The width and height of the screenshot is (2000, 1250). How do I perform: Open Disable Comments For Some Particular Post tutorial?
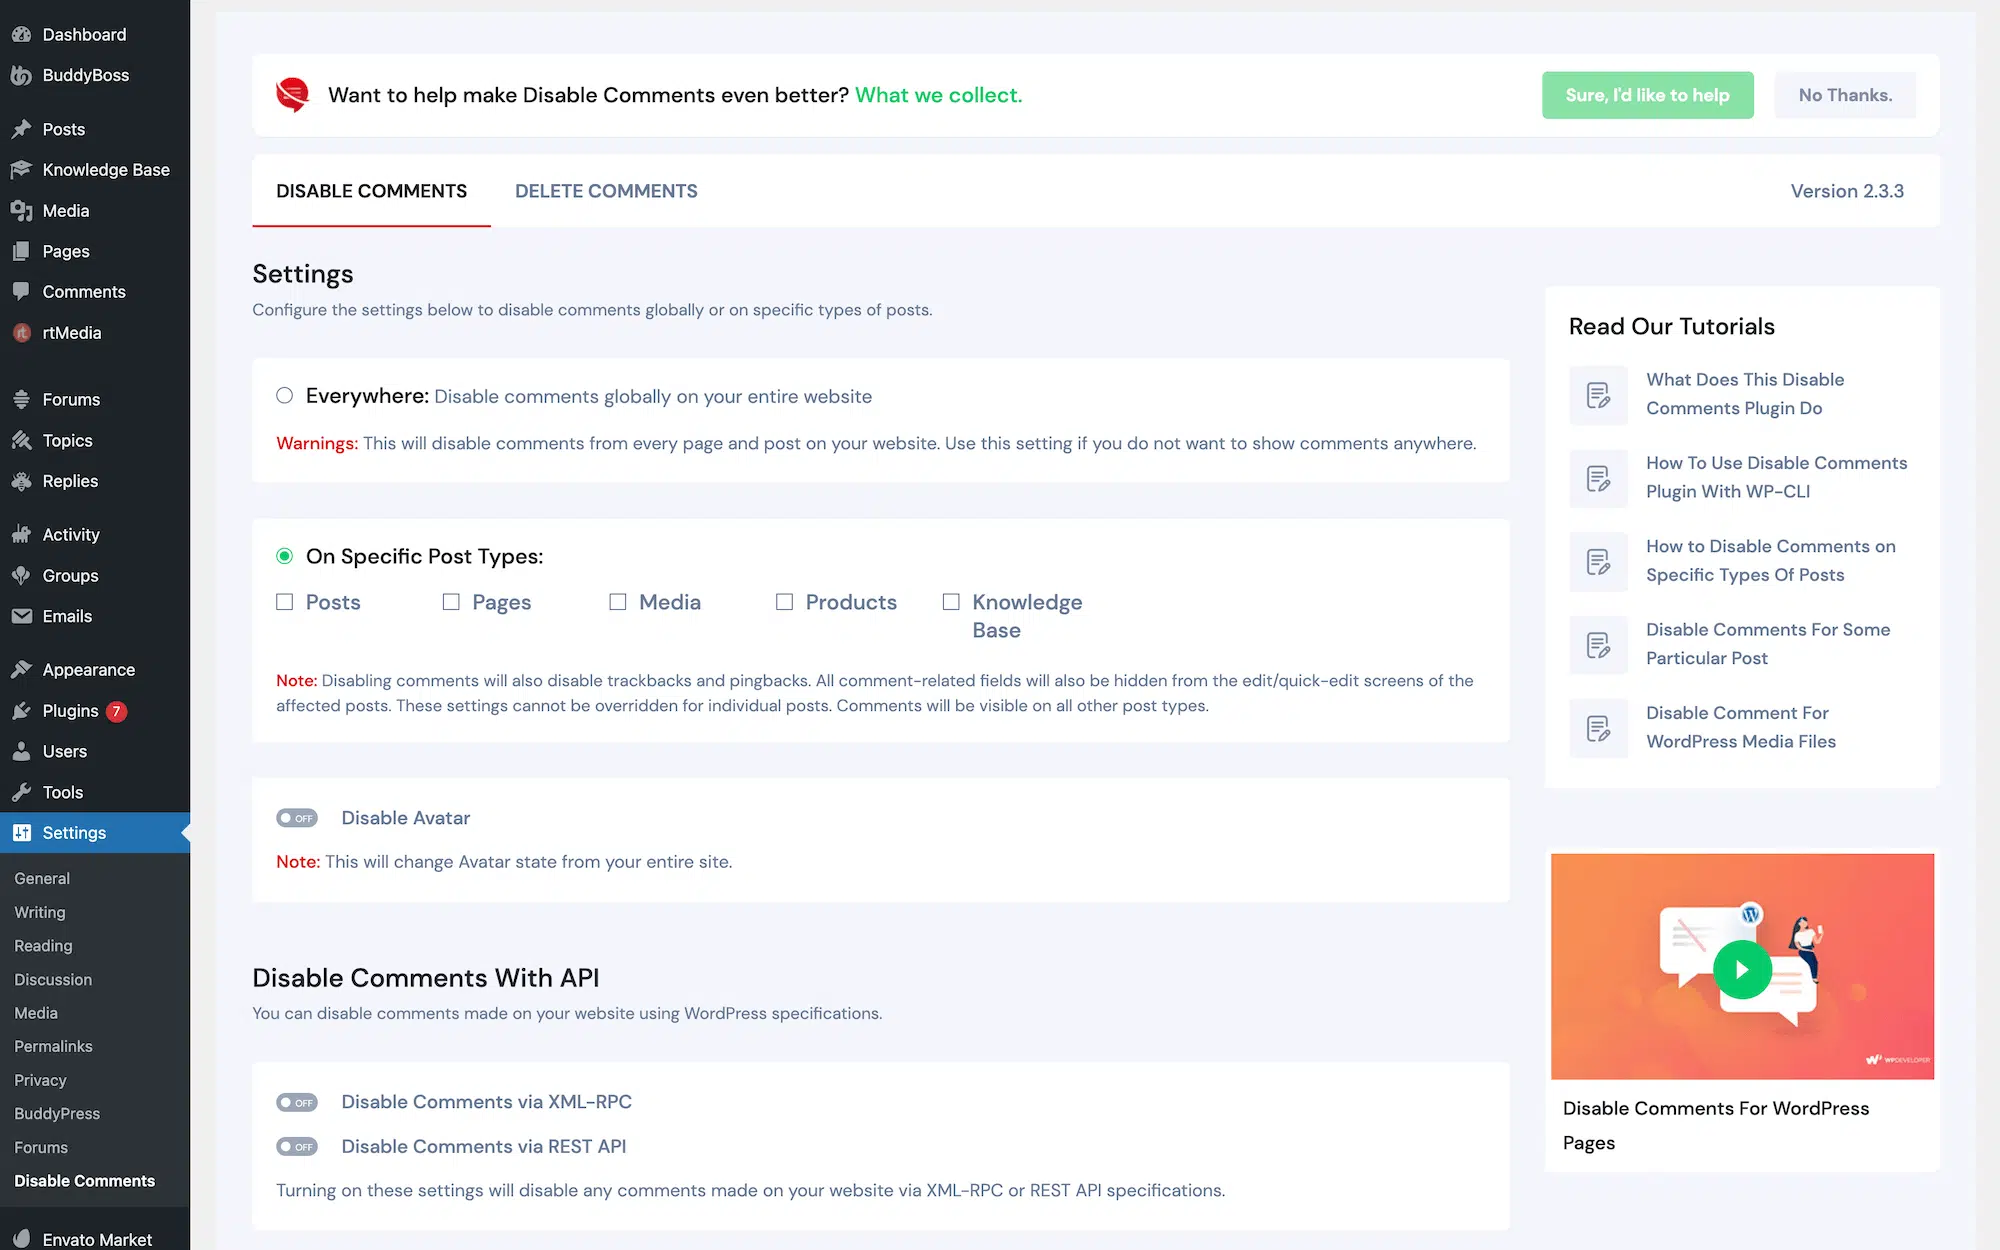pos(1768,644)
